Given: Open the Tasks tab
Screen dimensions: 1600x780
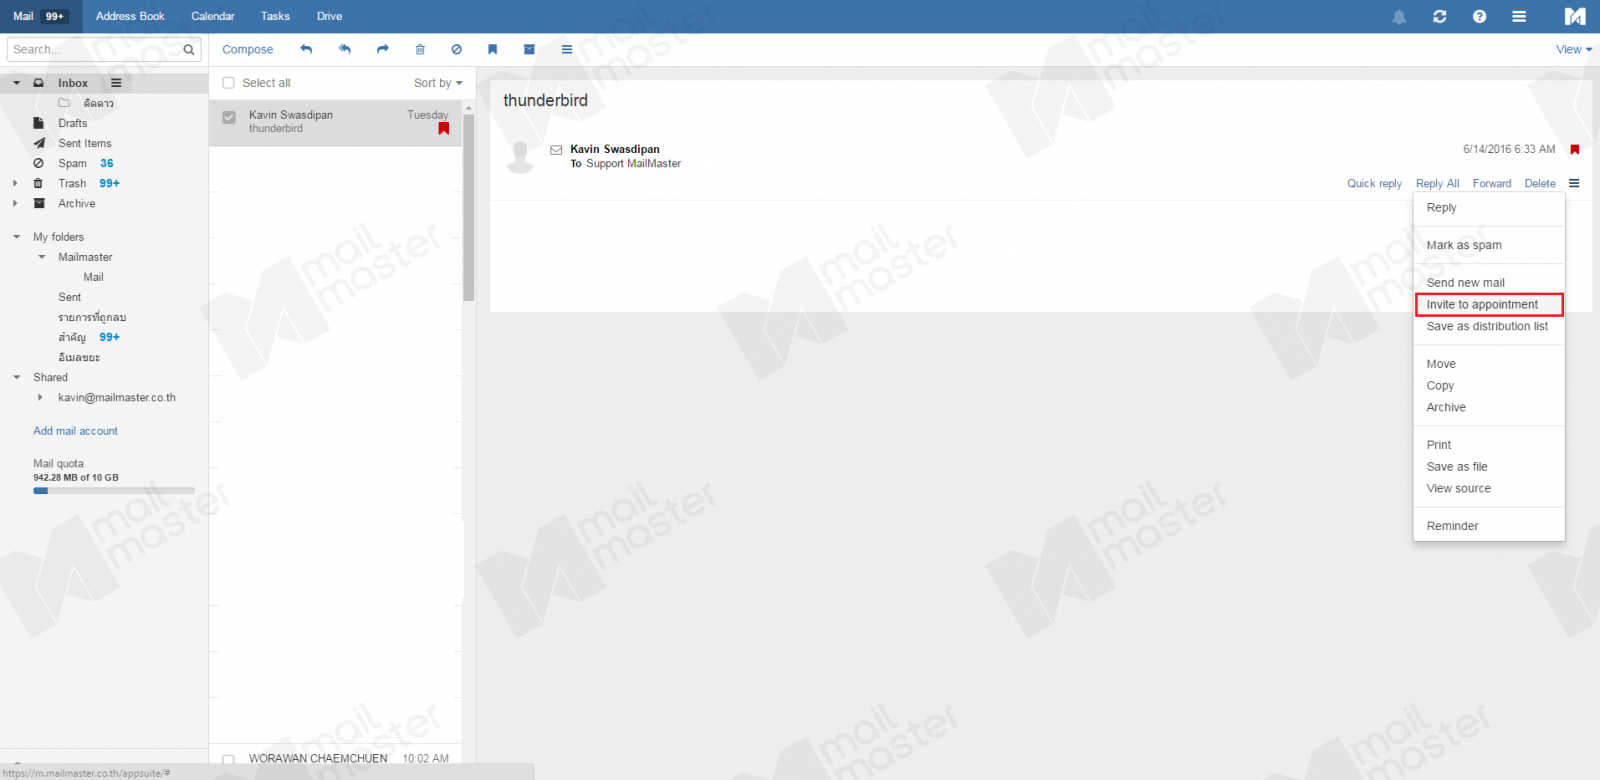Looking at the screenshot, I should [275, 16].
